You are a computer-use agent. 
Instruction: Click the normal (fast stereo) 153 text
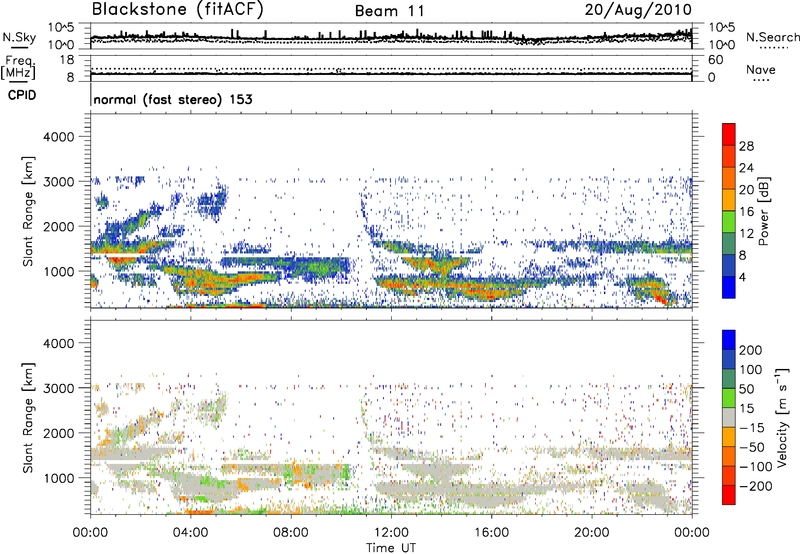pos(173,99)
